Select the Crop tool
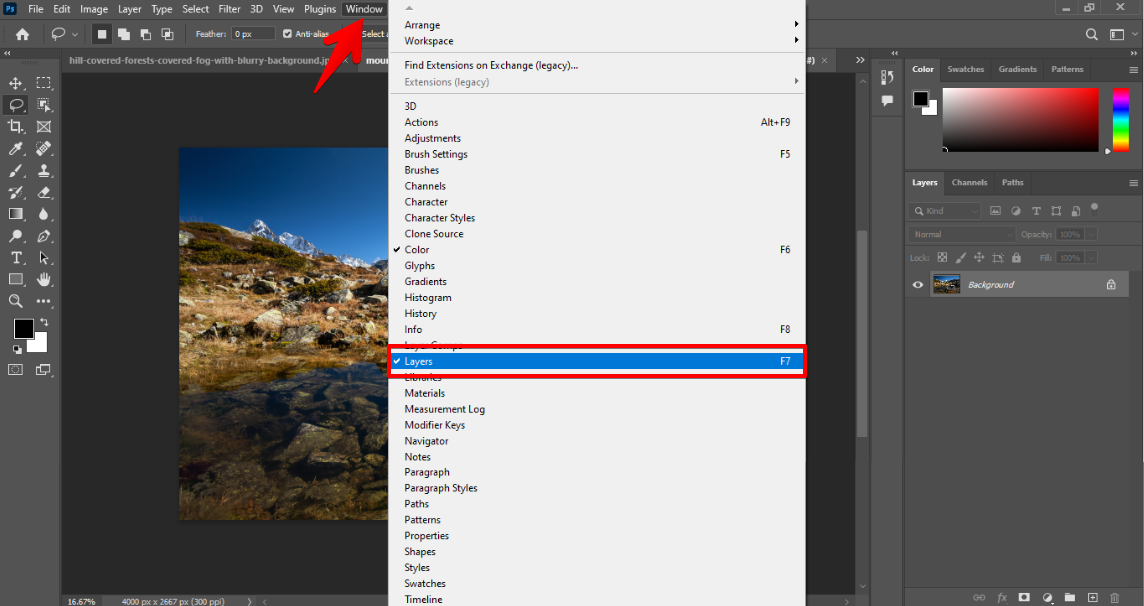This screenshot has height=606, width=1144. coord(15,127)
